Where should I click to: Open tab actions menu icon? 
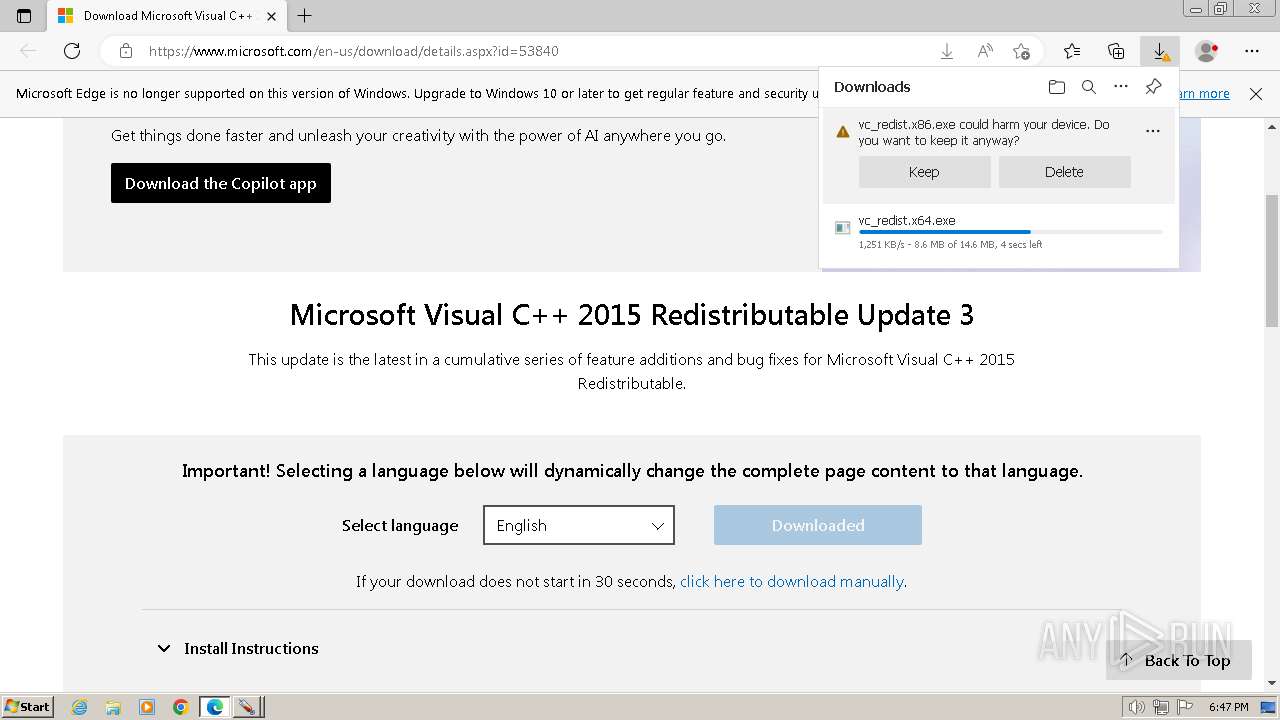click(24, 16)
